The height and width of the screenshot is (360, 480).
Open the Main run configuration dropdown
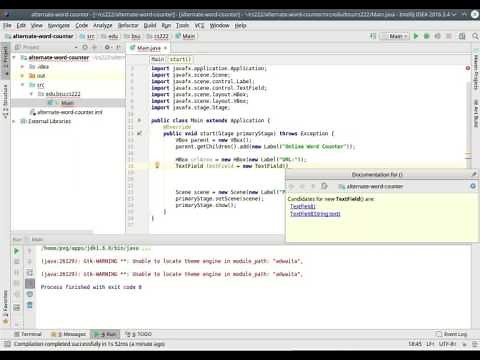coord(396,36)
